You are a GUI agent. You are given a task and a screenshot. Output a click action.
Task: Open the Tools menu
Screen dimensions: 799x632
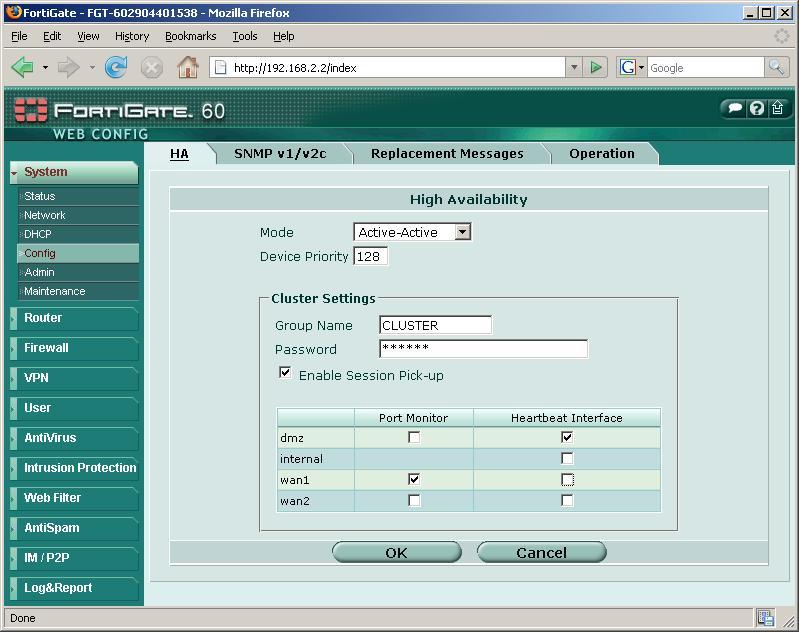(x=245, y=36)
